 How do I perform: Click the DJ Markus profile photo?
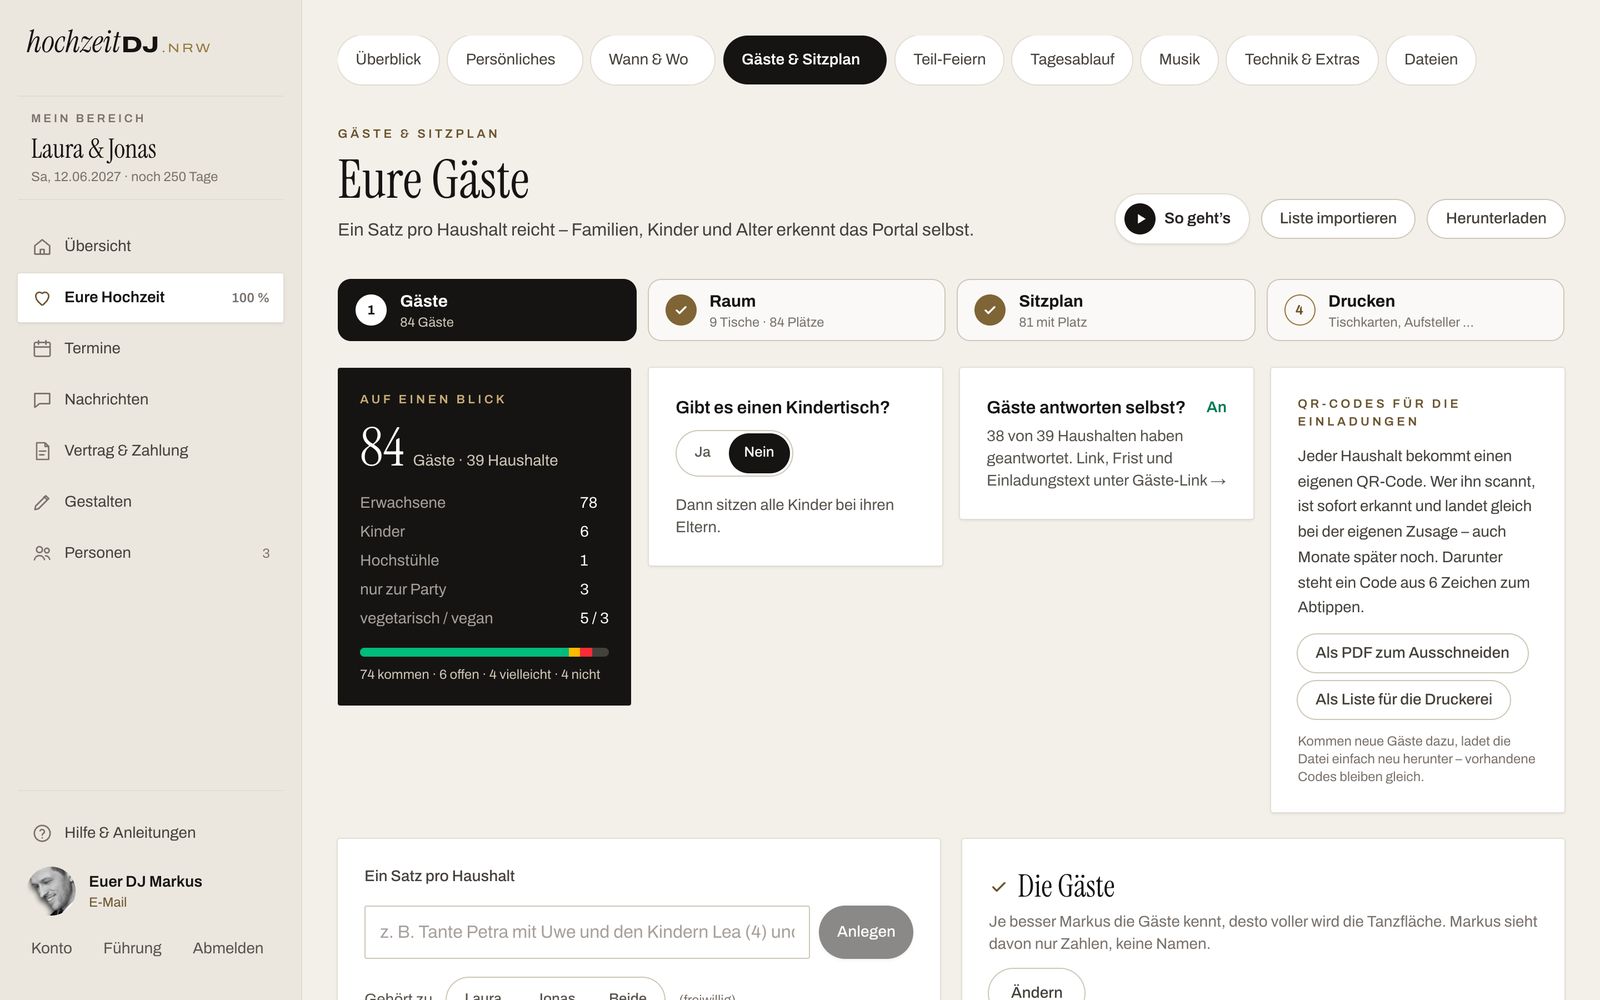[52, 891]
